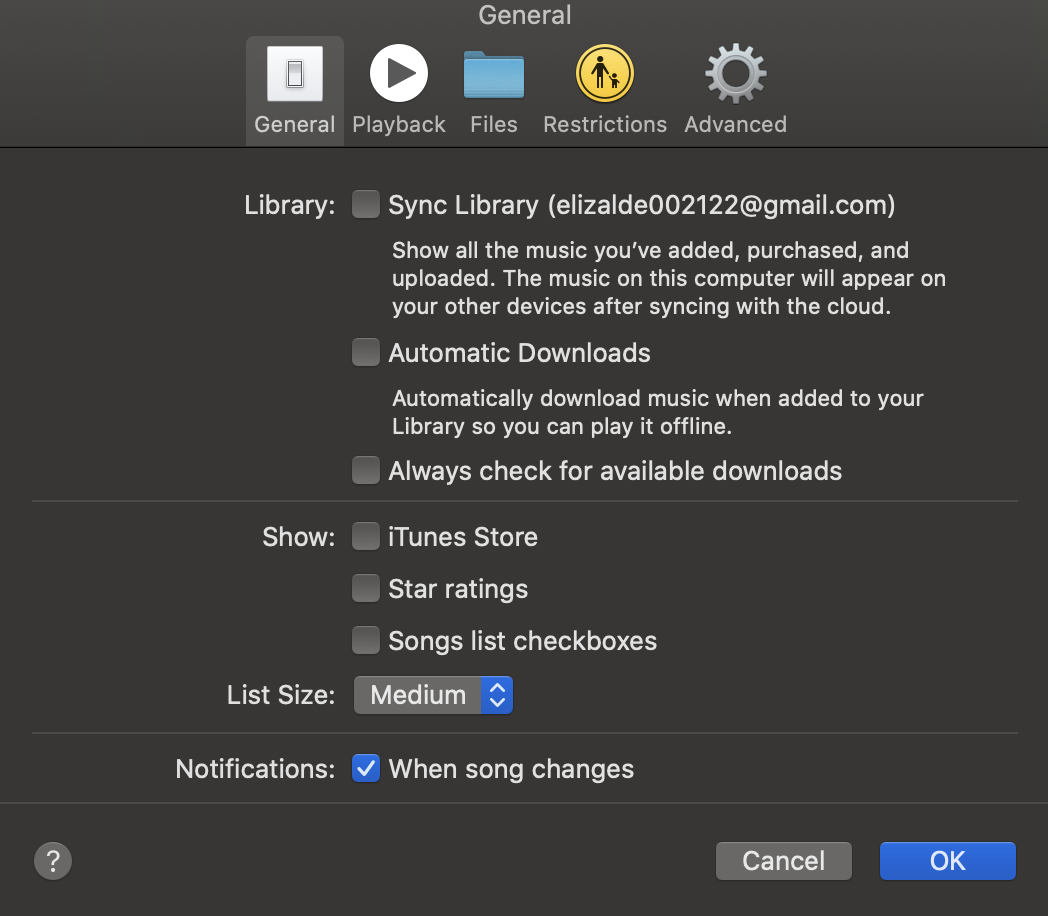Go to the Restrictions tab label
Image resolution: width=1048 pixels, height=916 pixels.
[x=604, y=125]
